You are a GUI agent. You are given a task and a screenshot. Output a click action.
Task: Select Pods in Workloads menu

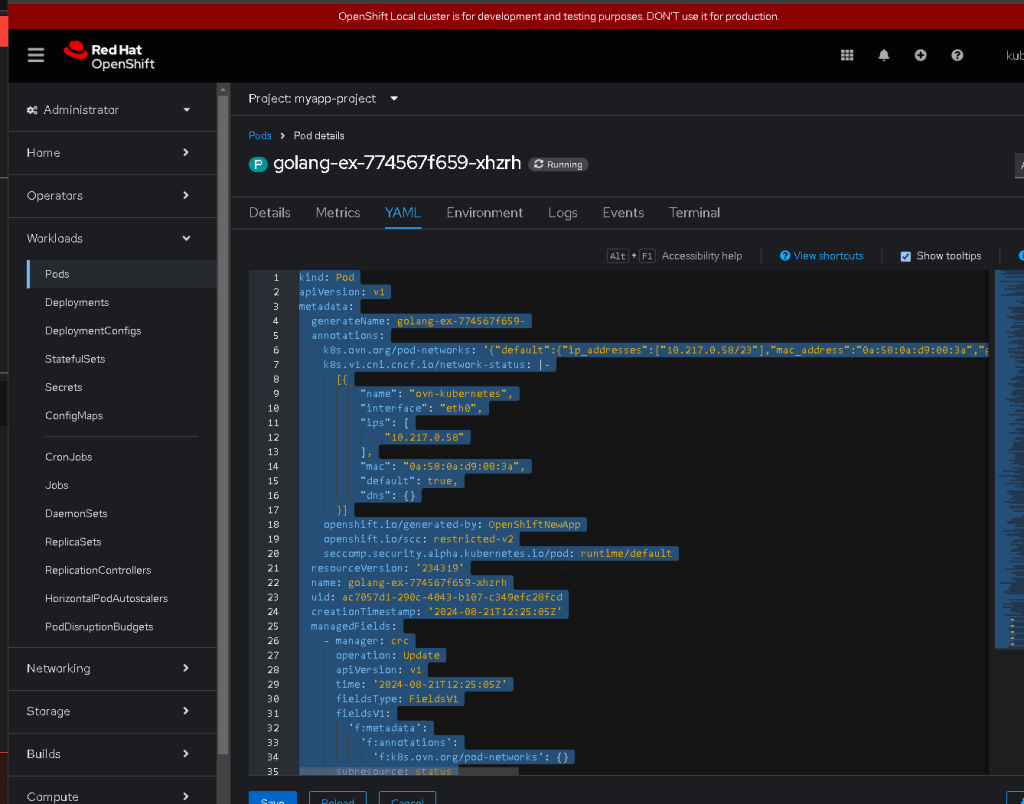pyautogui.click(x=122, y=274)
